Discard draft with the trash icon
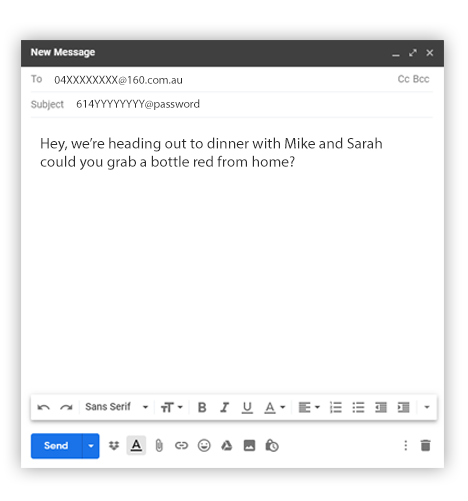 click(x=425, y=446)
